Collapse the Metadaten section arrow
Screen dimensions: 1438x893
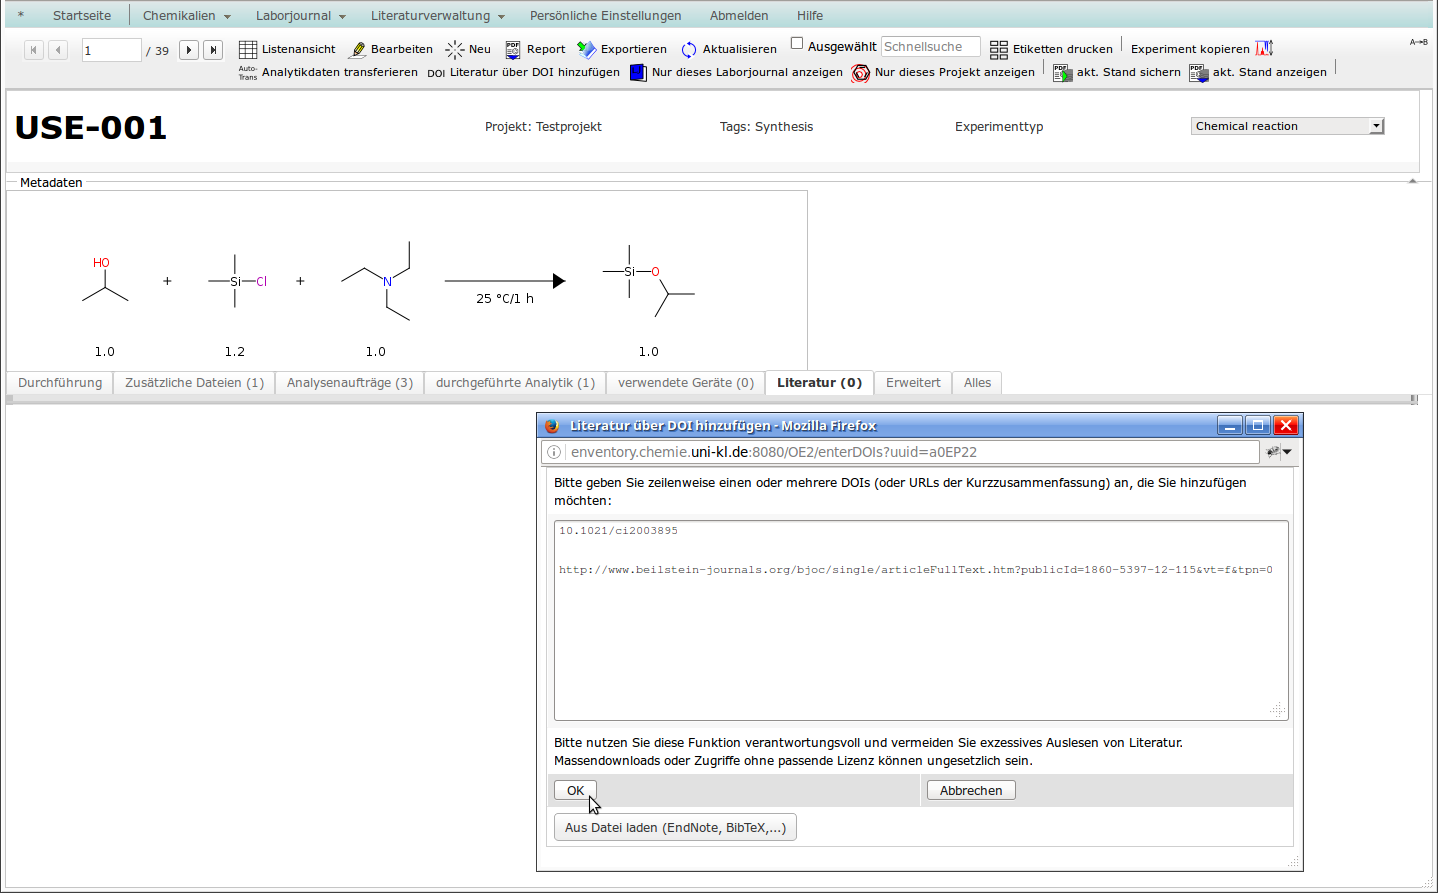tap(1413, 181)
